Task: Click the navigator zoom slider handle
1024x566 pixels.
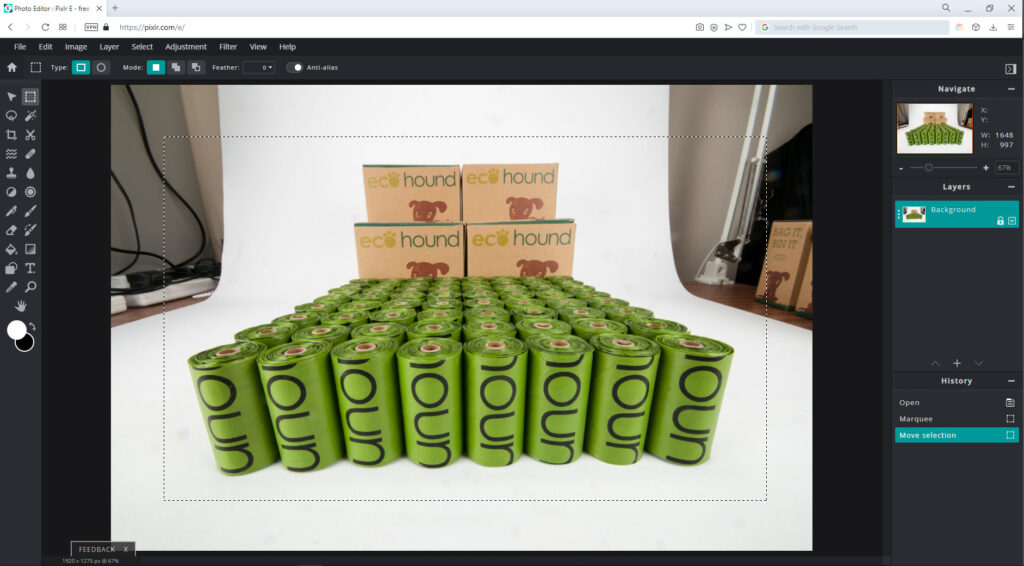Action: [929, 168]
